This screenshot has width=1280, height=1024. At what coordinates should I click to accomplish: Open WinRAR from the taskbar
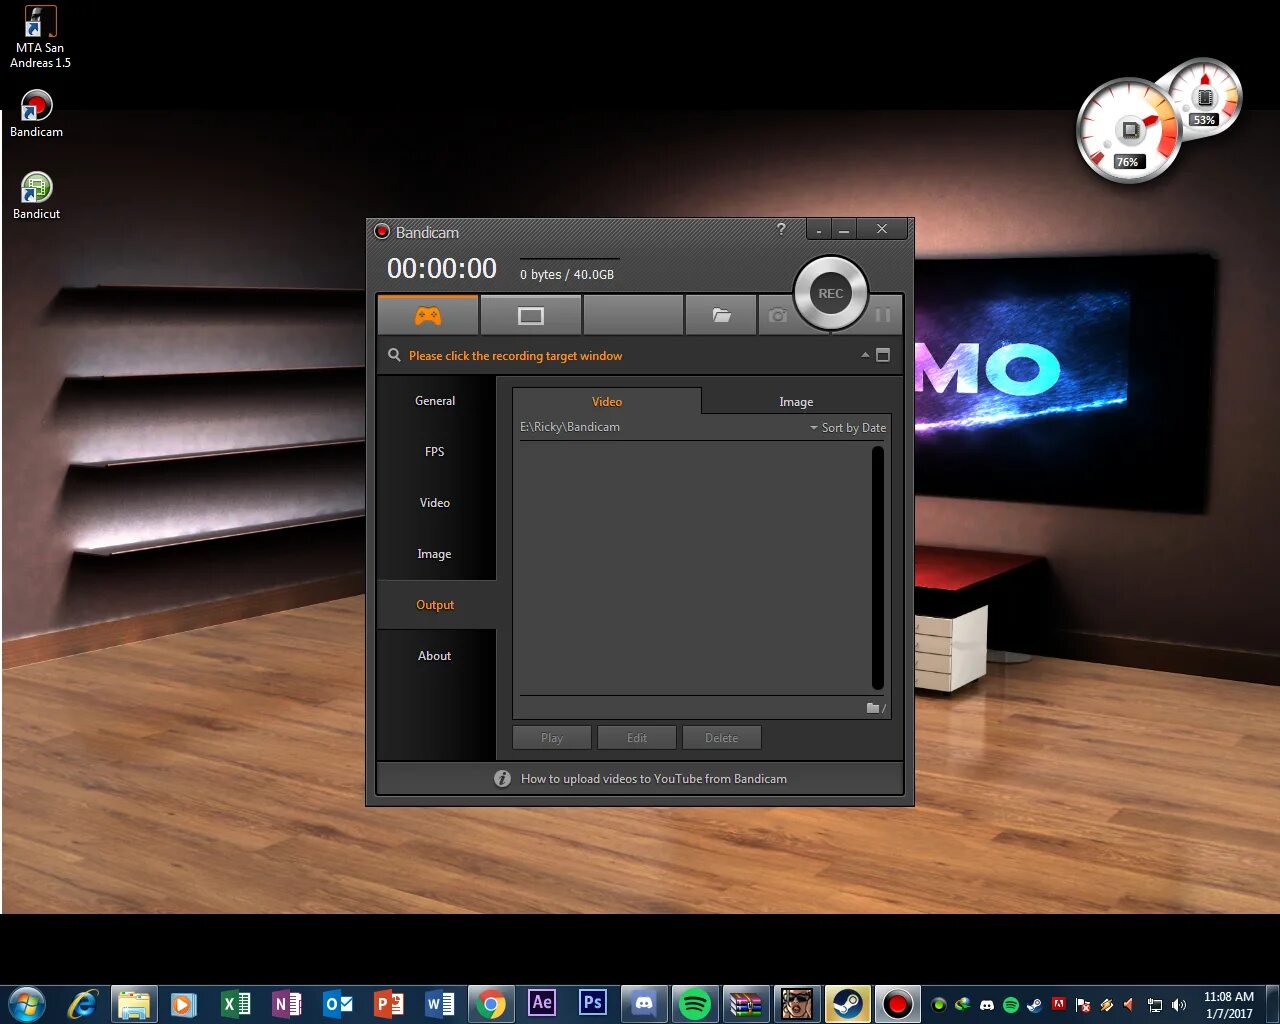tap(746, 1003)
